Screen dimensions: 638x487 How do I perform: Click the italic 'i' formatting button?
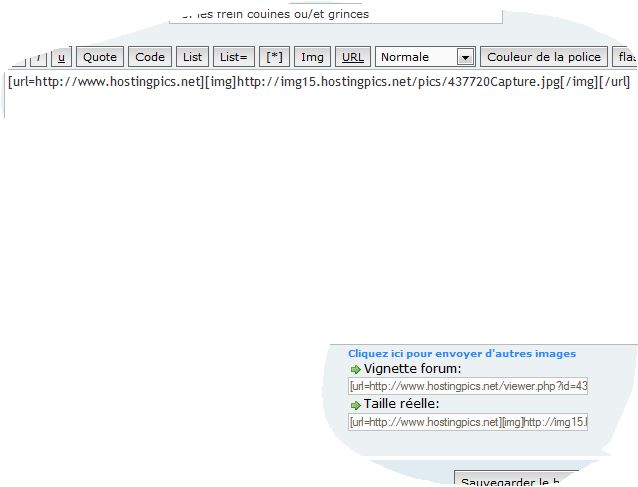(38, 57)
